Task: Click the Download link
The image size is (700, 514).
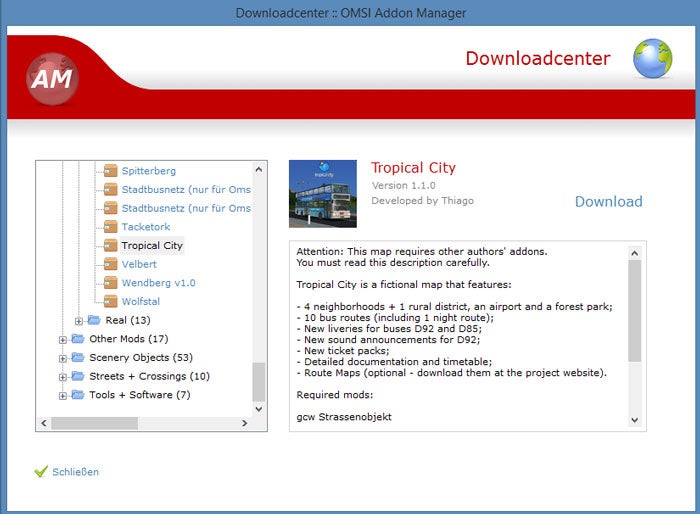Action: 608,201
